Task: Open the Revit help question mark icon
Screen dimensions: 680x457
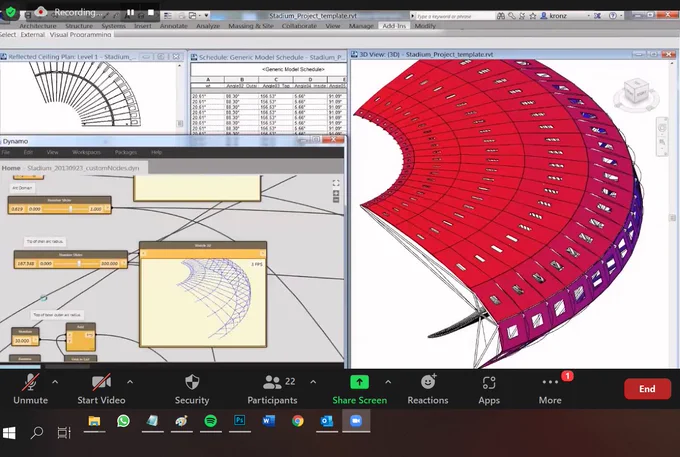Action: (613, 16)
